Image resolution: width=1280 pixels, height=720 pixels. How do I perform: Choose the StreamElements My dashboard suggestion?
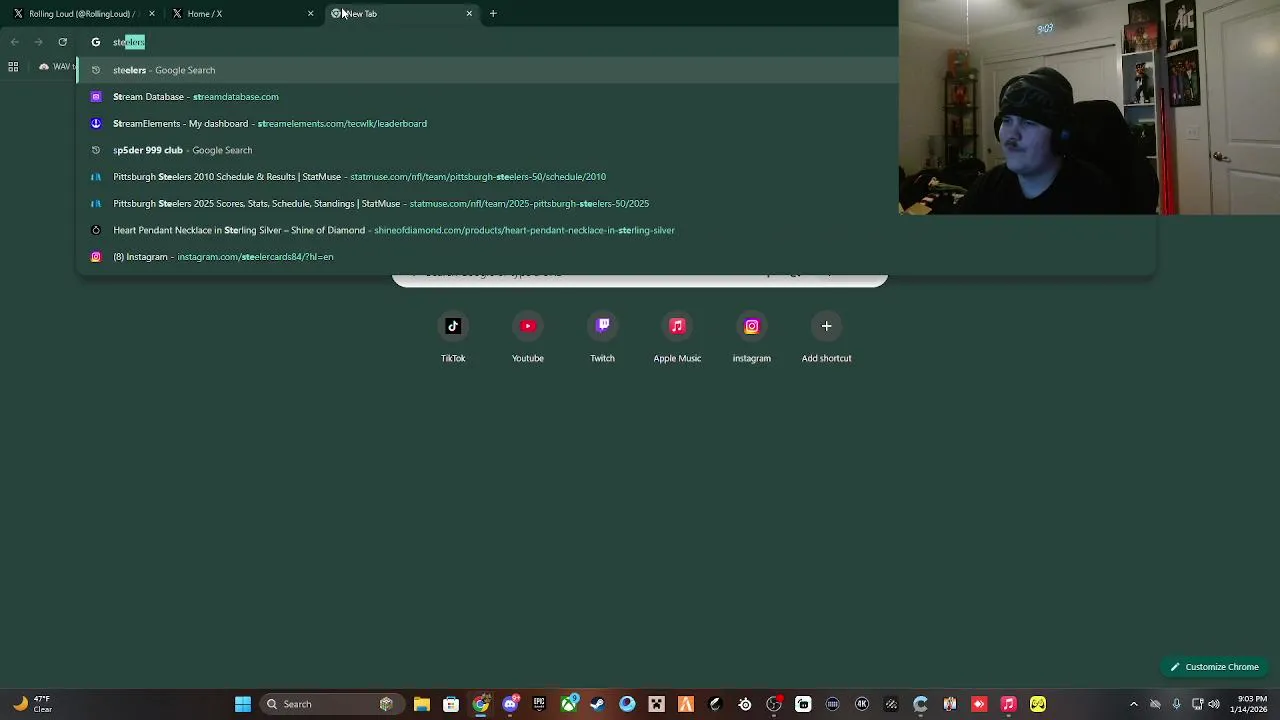615,124
